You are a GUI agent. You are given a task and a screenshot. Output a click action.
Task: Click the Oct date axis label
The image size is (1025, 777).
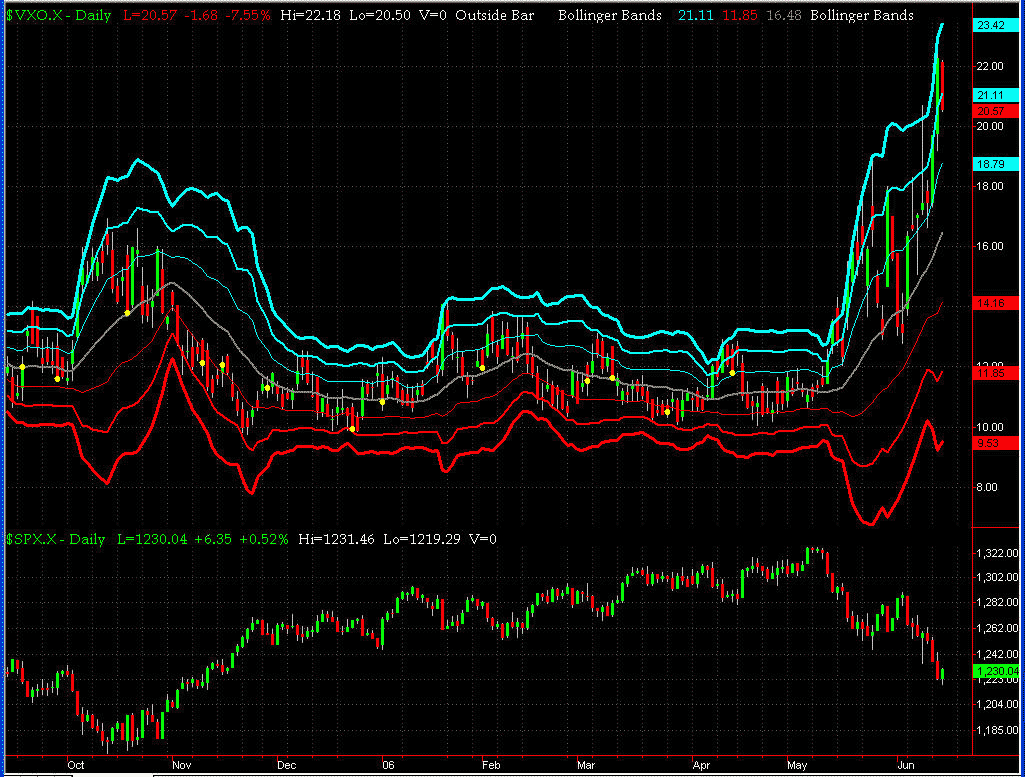(76, 765)
